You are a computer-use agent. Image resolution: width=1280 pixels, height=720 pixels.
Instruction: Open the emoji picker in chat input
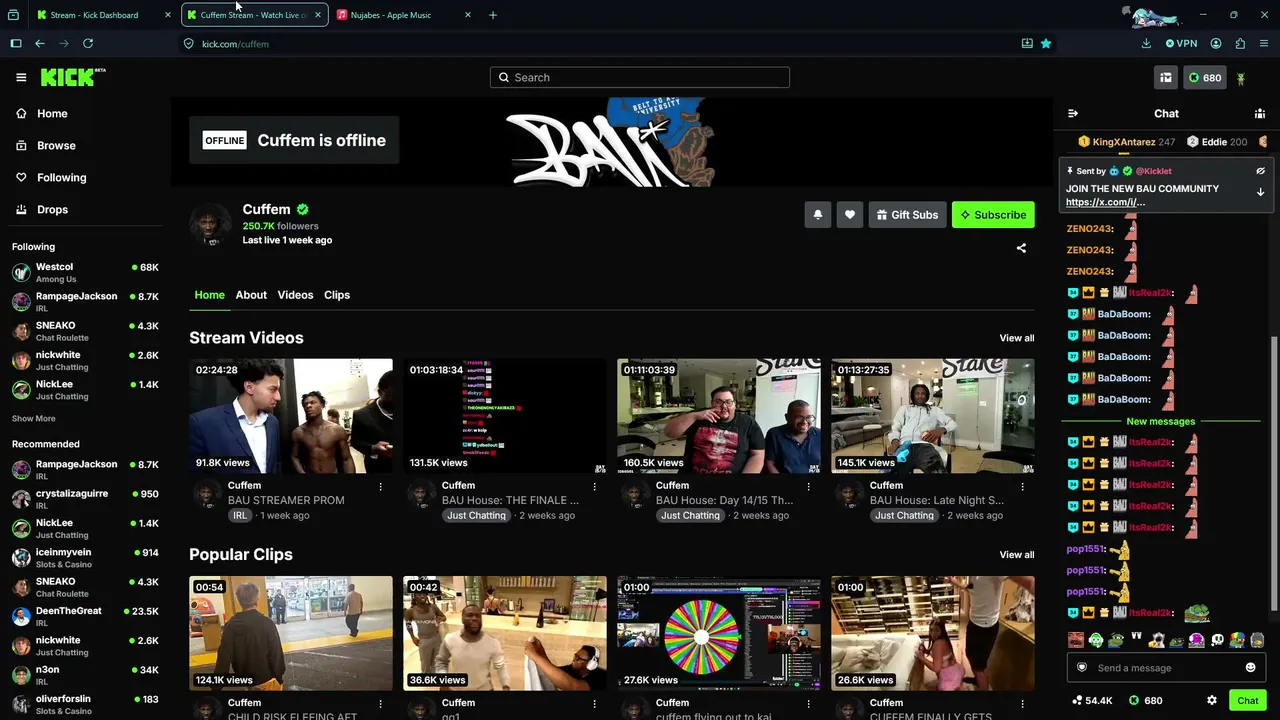(1250, 668)
